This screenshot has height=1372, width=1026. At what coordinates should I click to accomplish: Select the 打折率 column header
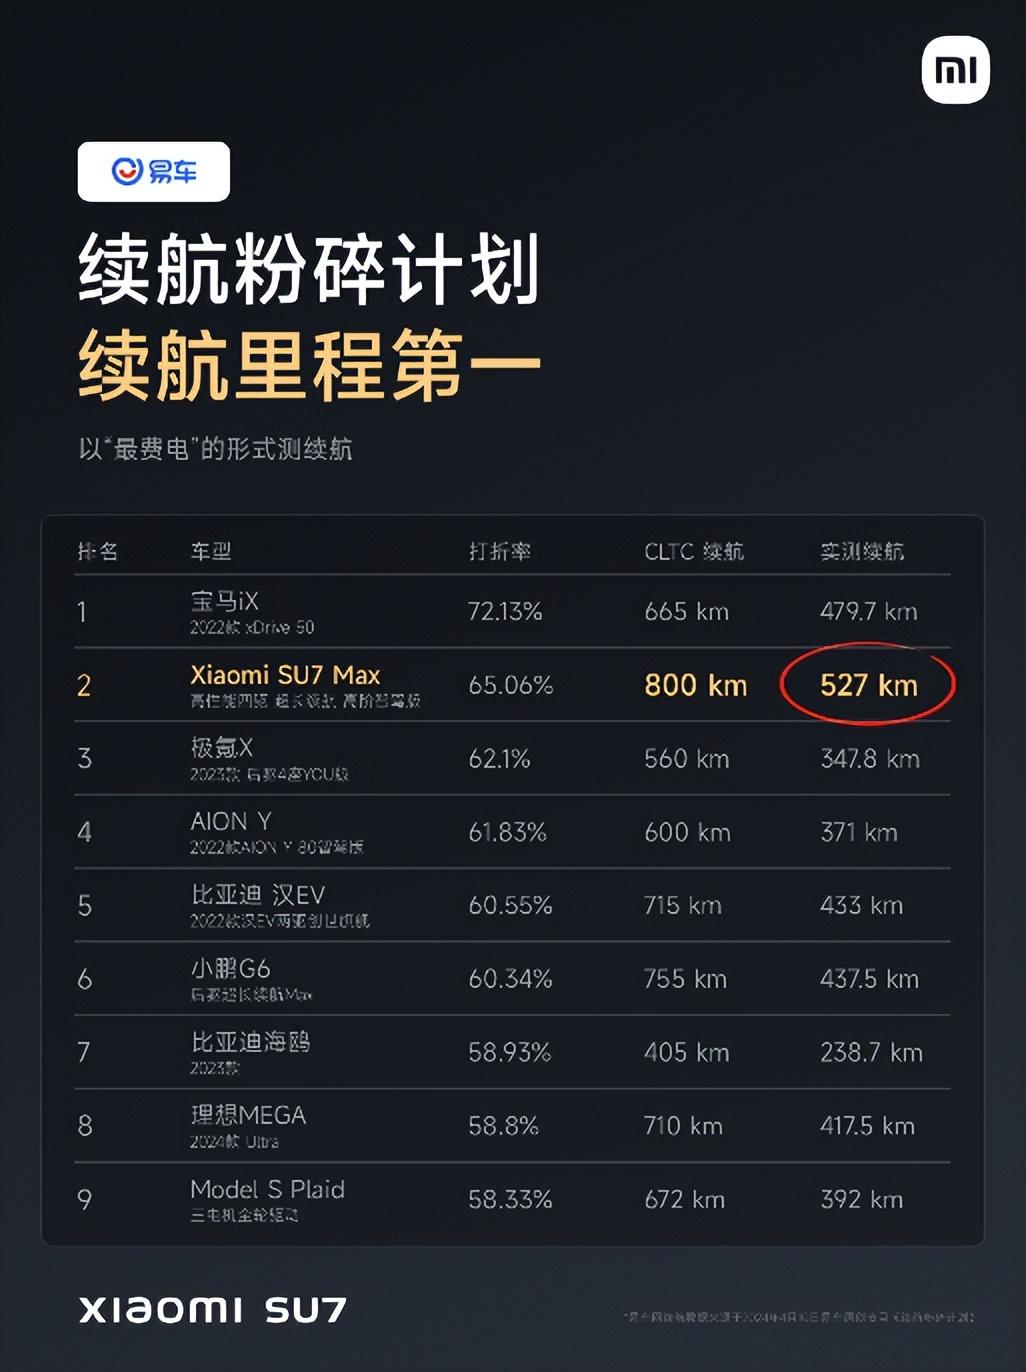500,551
